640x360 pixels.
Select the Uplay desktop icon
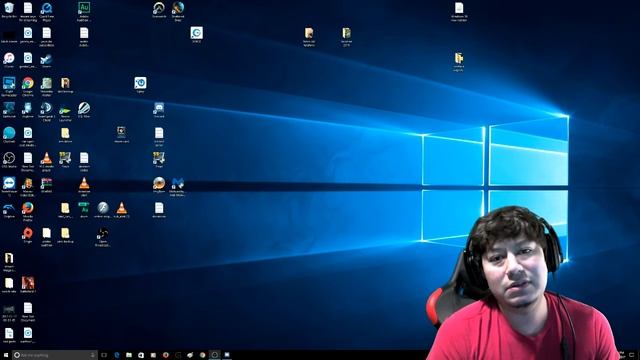click(140, 84)
